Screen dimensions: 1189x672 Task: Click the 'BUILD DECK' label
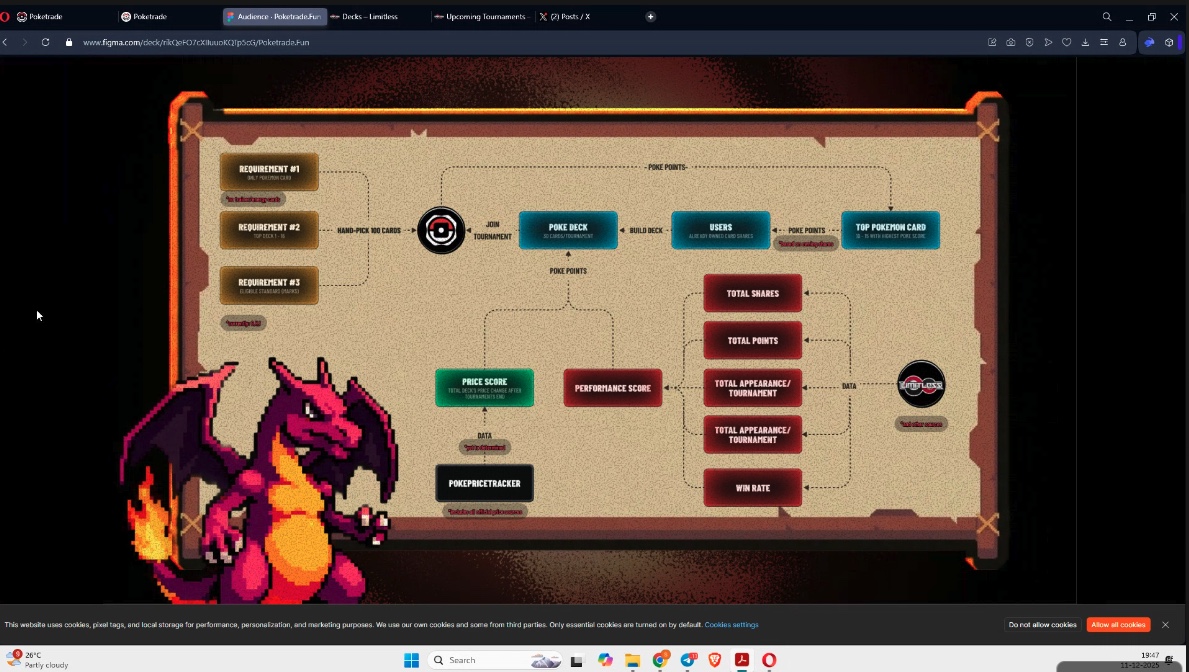click(x=646, y=230)
